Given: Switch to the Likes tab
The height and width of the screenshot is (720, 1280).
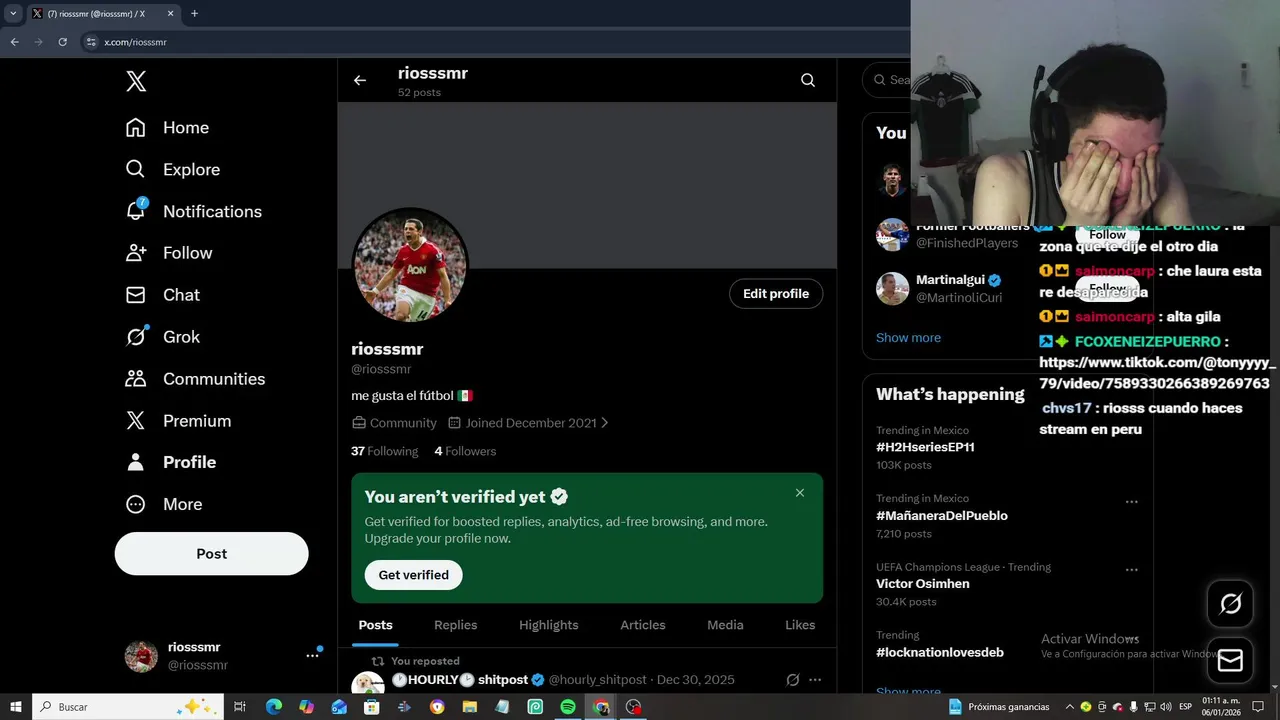Looking at the screenshot, I should coord(800,625).
